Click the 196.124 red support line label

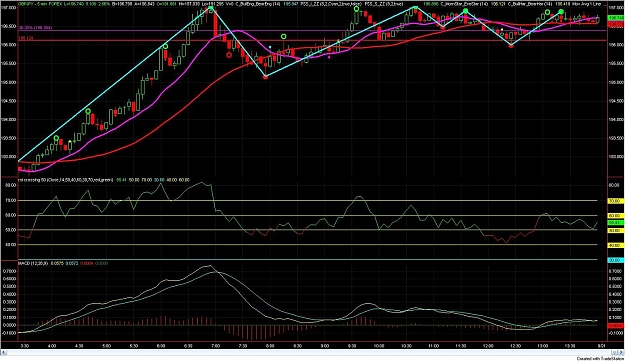pos(26,38)
